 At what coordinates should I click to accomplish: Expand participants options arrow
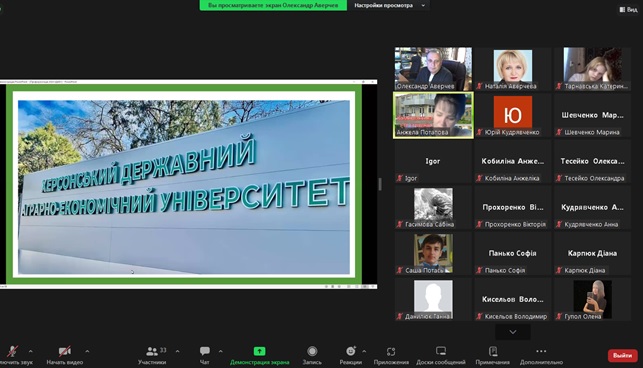click(x=177, y=352)
